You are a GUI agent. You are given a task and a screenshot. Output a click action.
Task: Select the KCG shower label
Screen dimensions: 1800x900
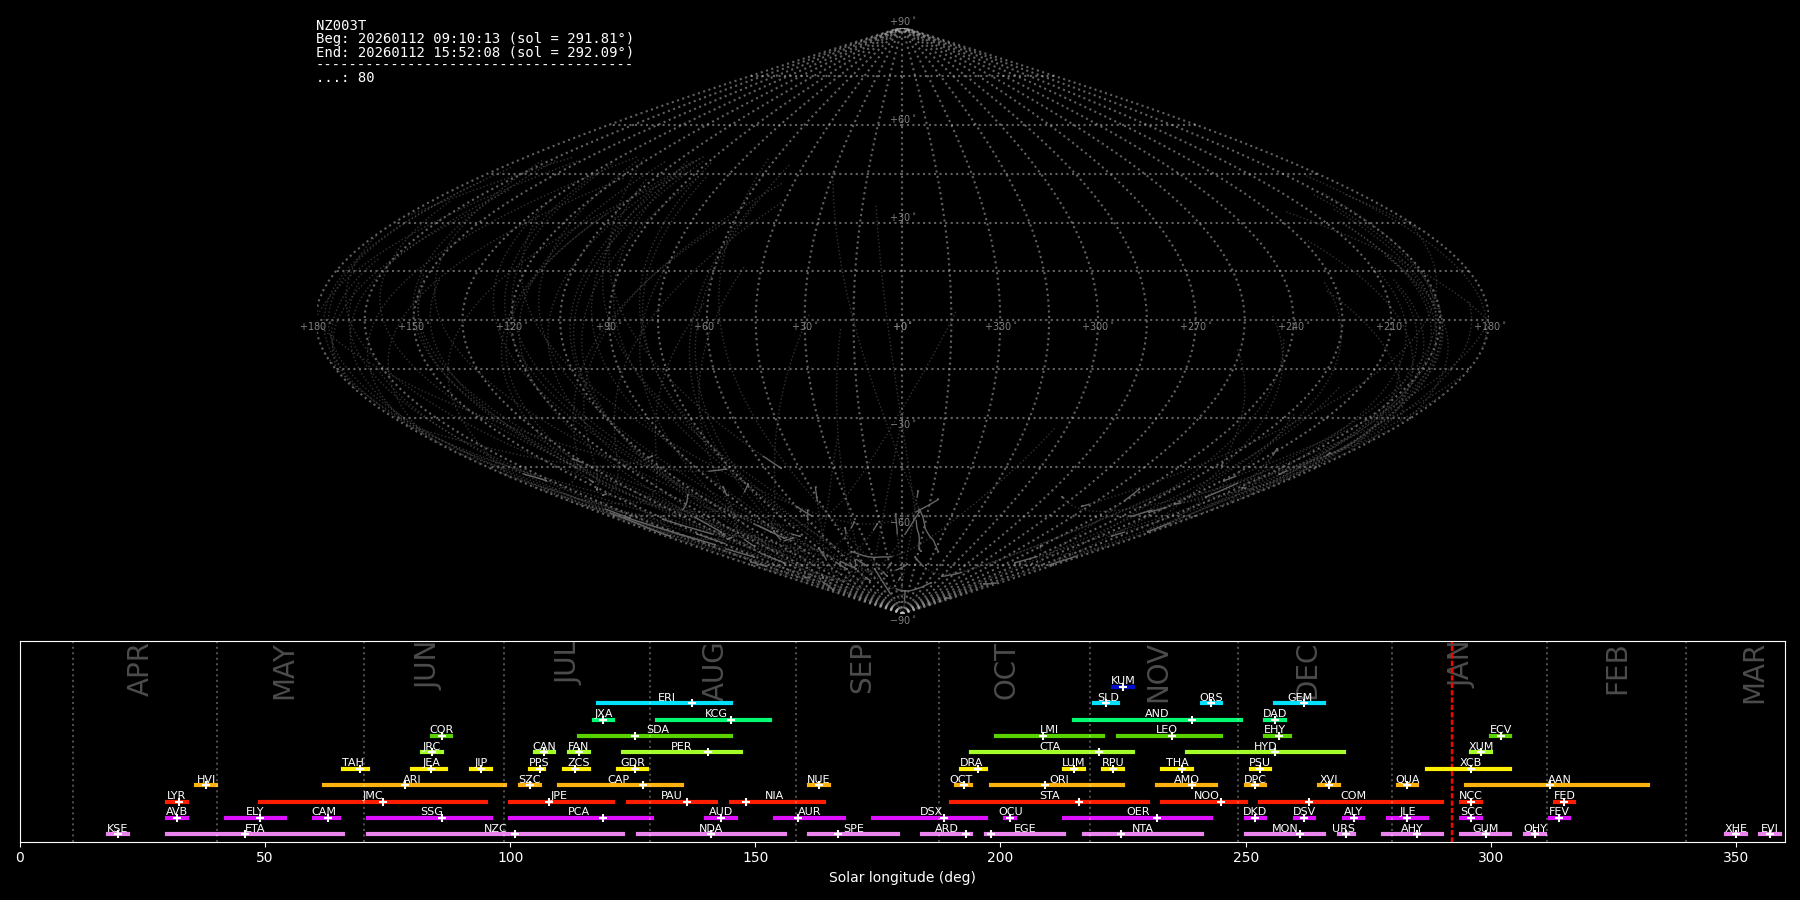click(716, 714)
